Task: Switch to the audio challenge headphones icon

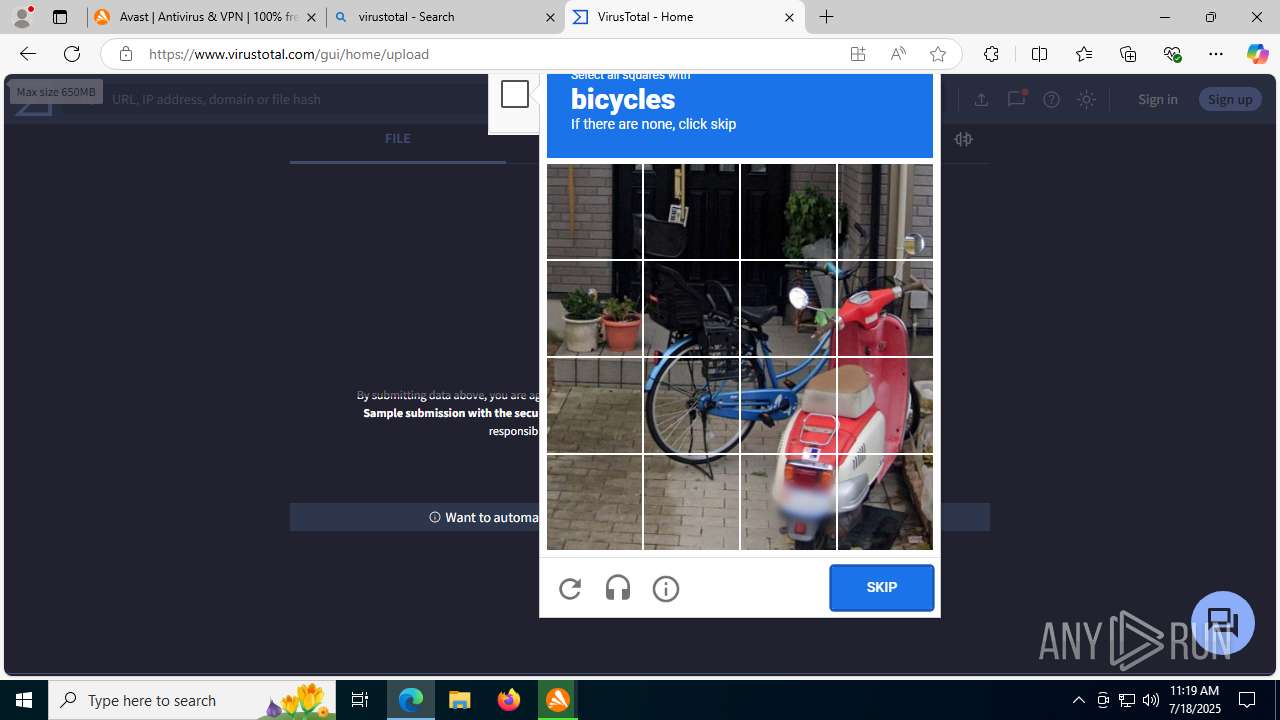Action: pos(618,588)
